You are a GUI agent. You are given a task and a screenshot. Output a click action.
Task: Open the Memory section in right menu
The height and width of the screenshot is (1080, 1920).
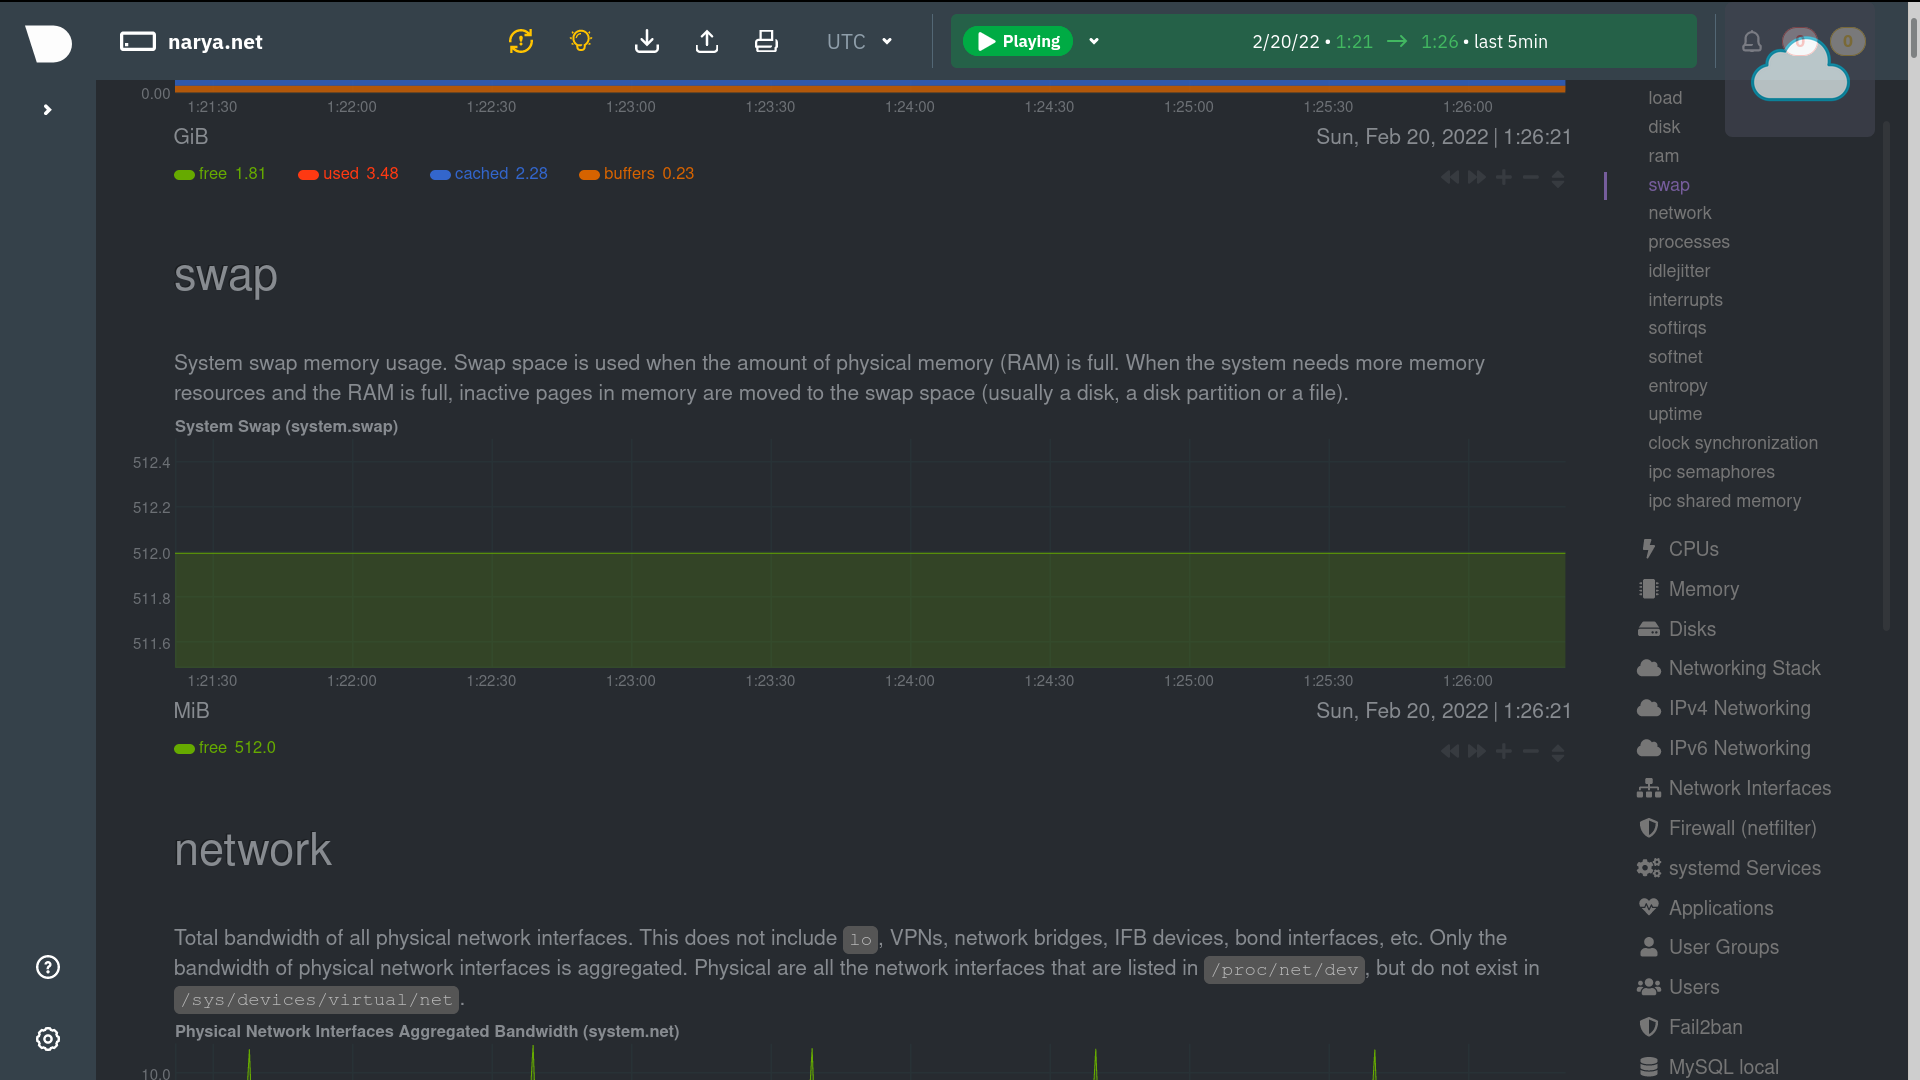1703,589
